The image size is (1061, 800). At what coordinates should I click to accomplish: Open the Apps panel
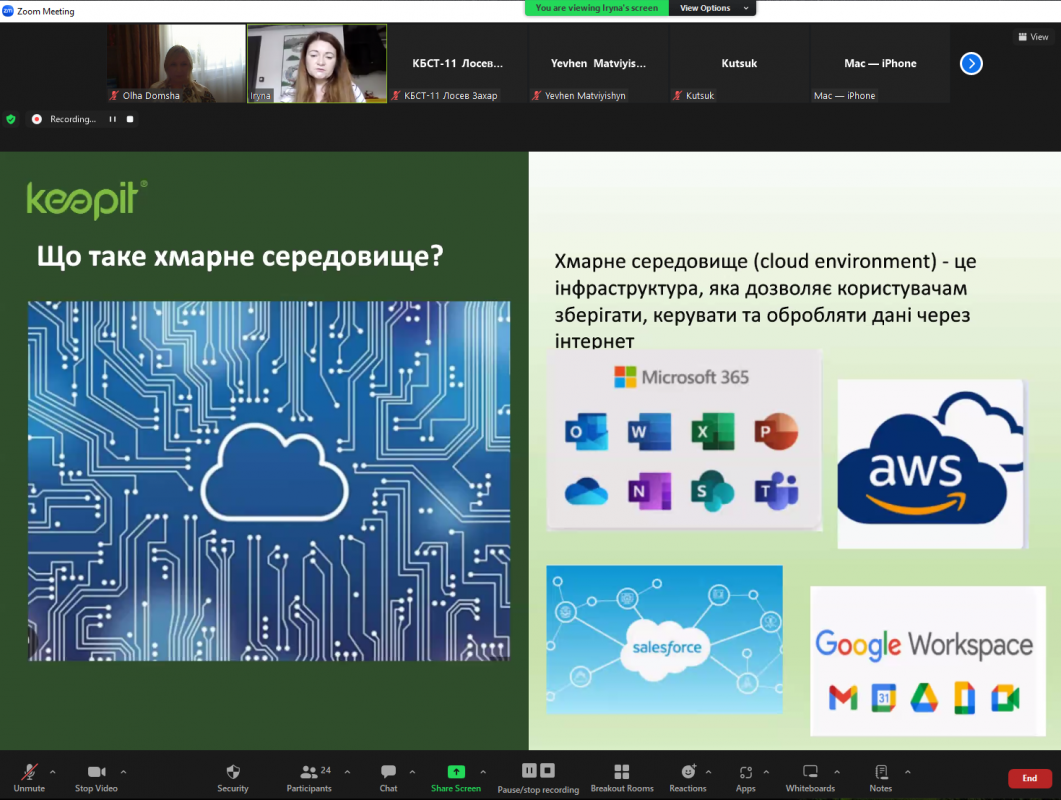click(746, 778)
